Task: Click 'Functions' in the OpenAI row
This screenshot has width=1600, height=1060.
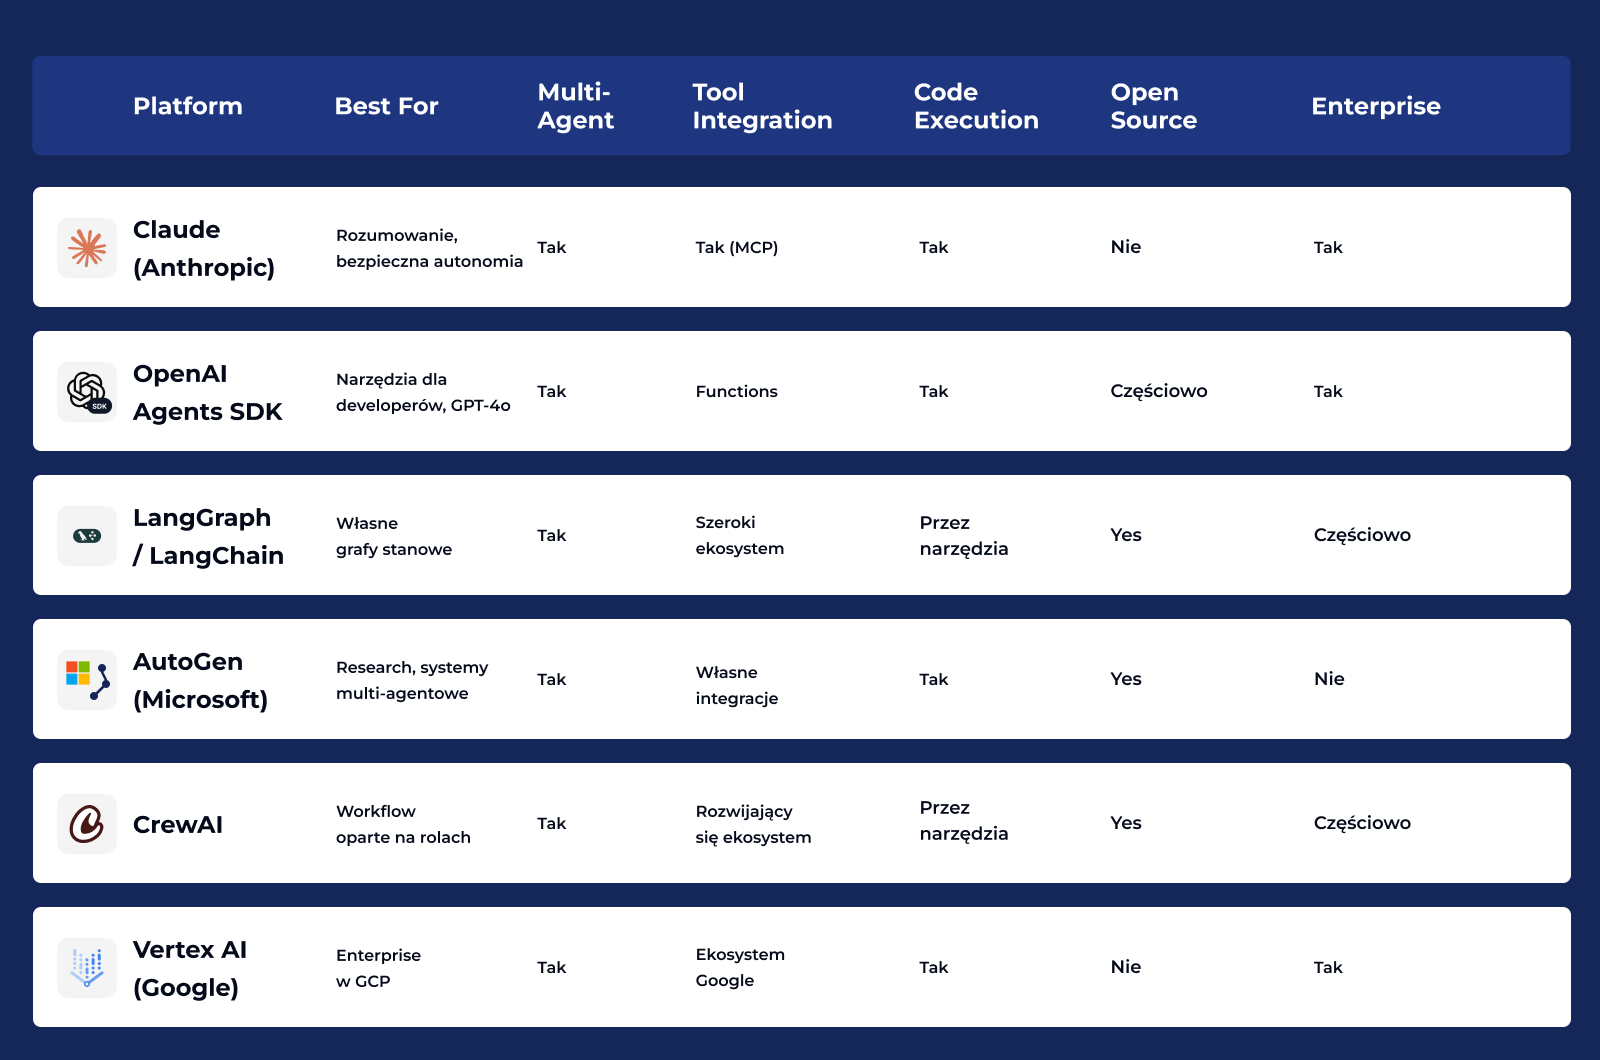Action: click(x=737, y=391)
